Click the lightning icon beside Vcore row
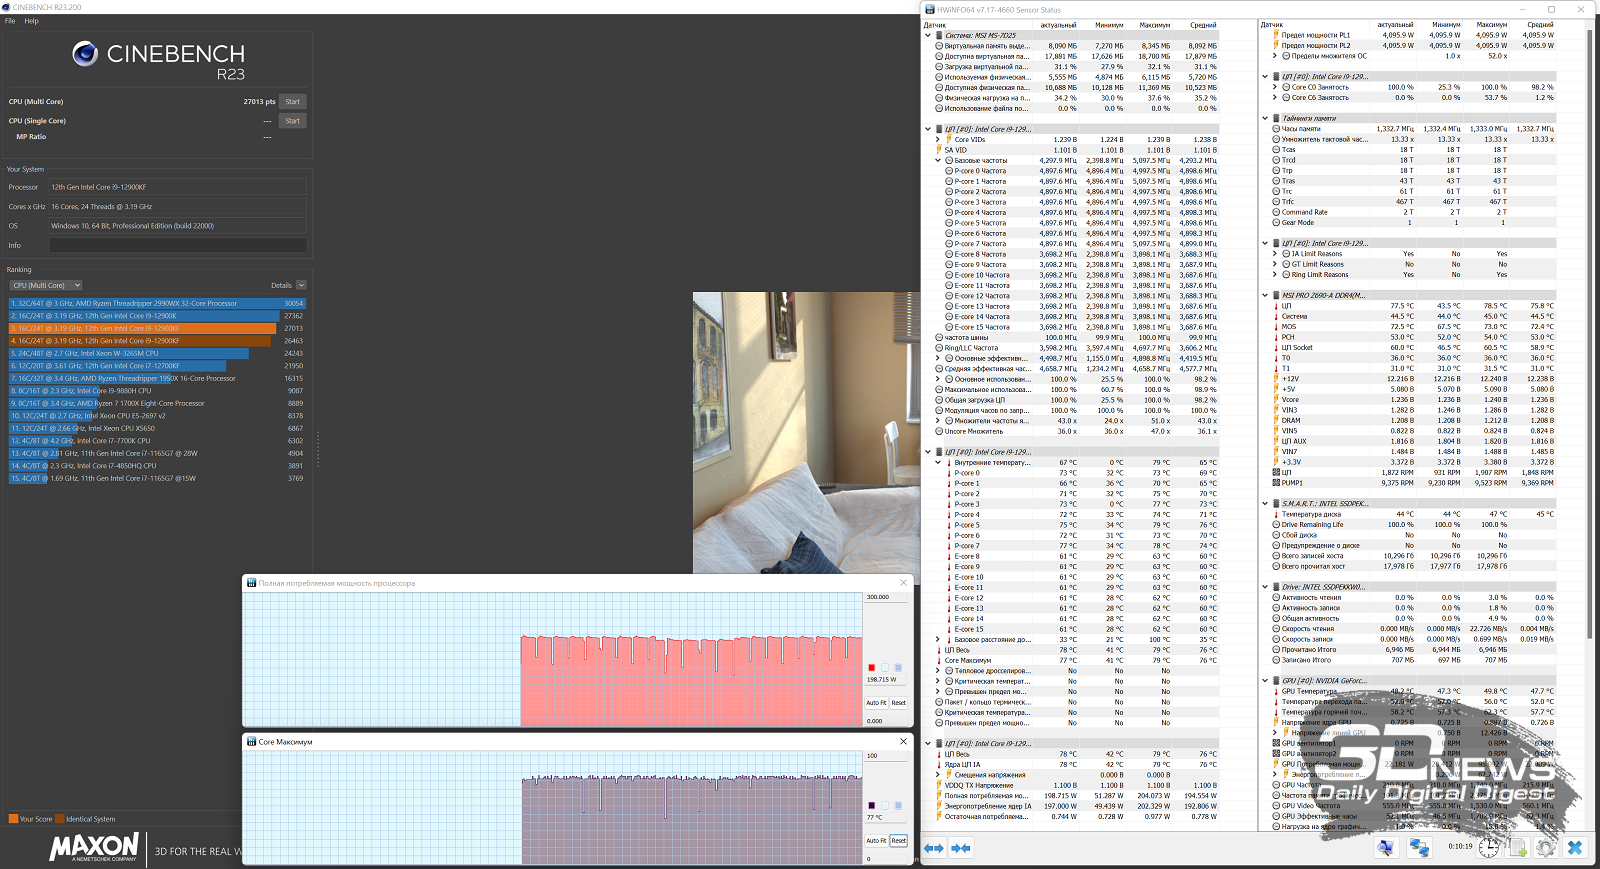Screen dimensions: 1600x869 (1276, 399)
